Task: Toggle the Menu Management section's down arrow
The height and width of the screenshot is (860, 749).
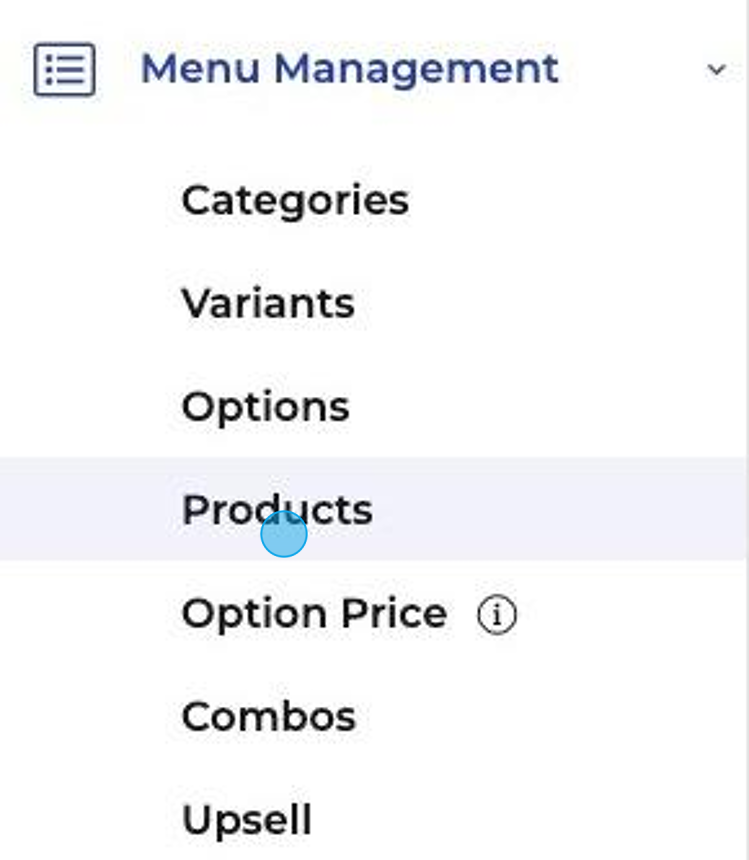Action: pyautogui.click(x=716, y=70)
